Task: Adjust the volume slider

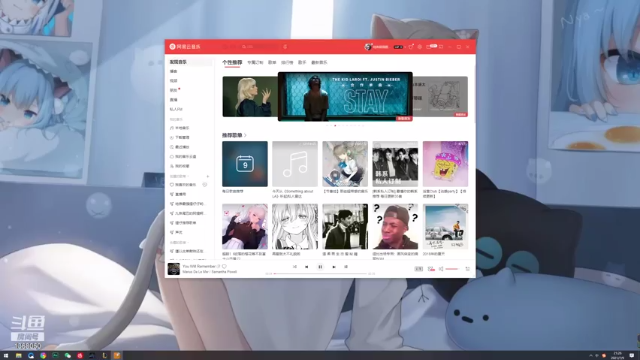Action: click(452, 269)
